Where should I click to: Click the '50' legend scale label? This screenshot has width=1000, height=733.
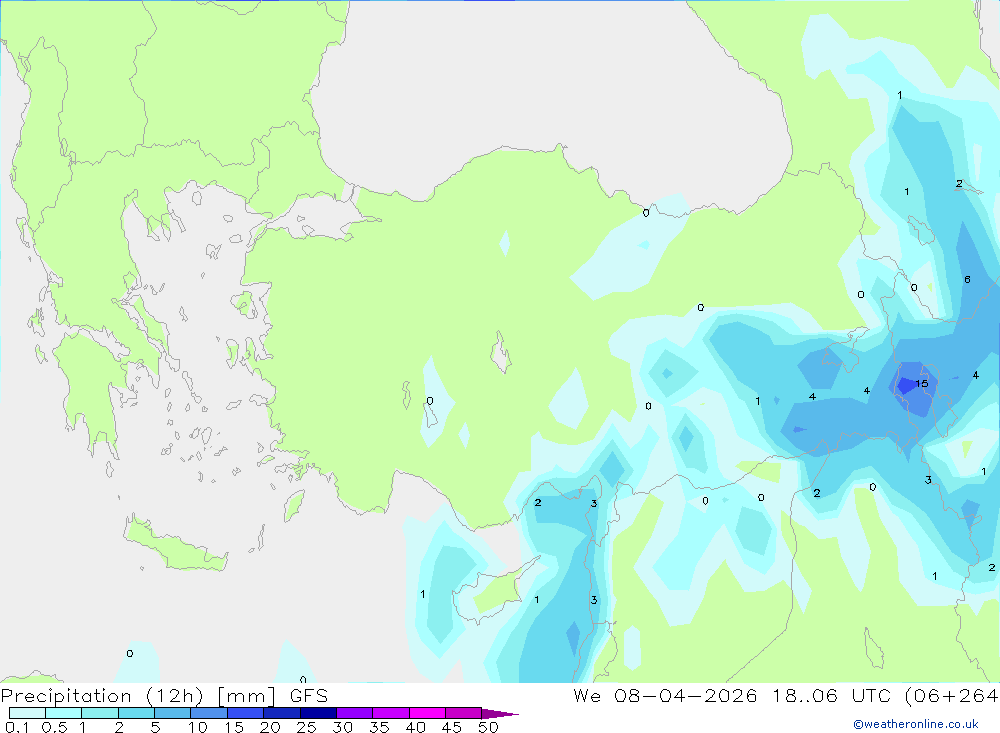pos(488,727)
